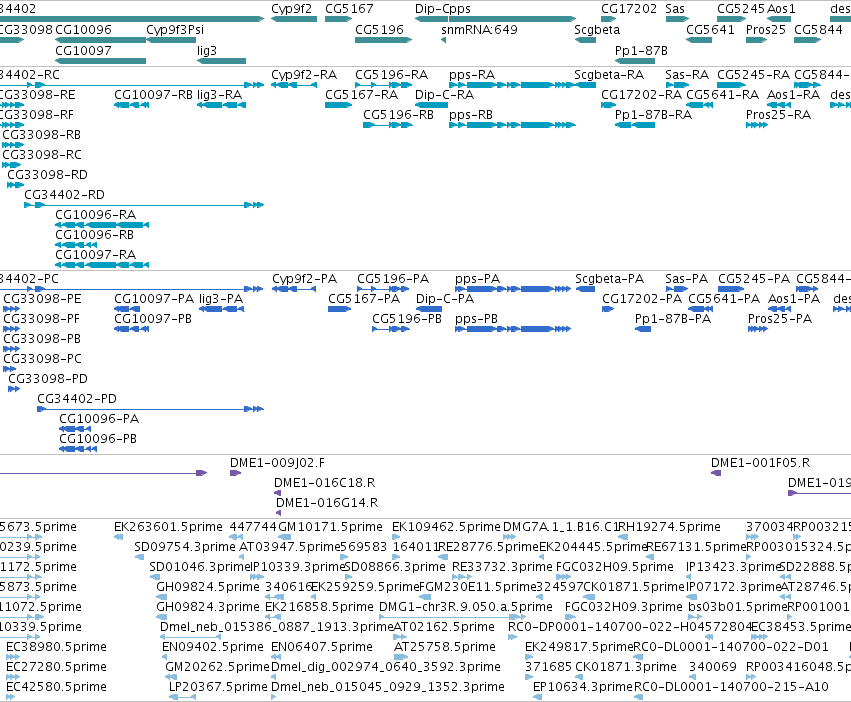Image resolution: width=851 pixels, height=702 pixels.
Task: Click the CG5196-PA CDS label
Action: pyautogui.click(x=393, y=279)
